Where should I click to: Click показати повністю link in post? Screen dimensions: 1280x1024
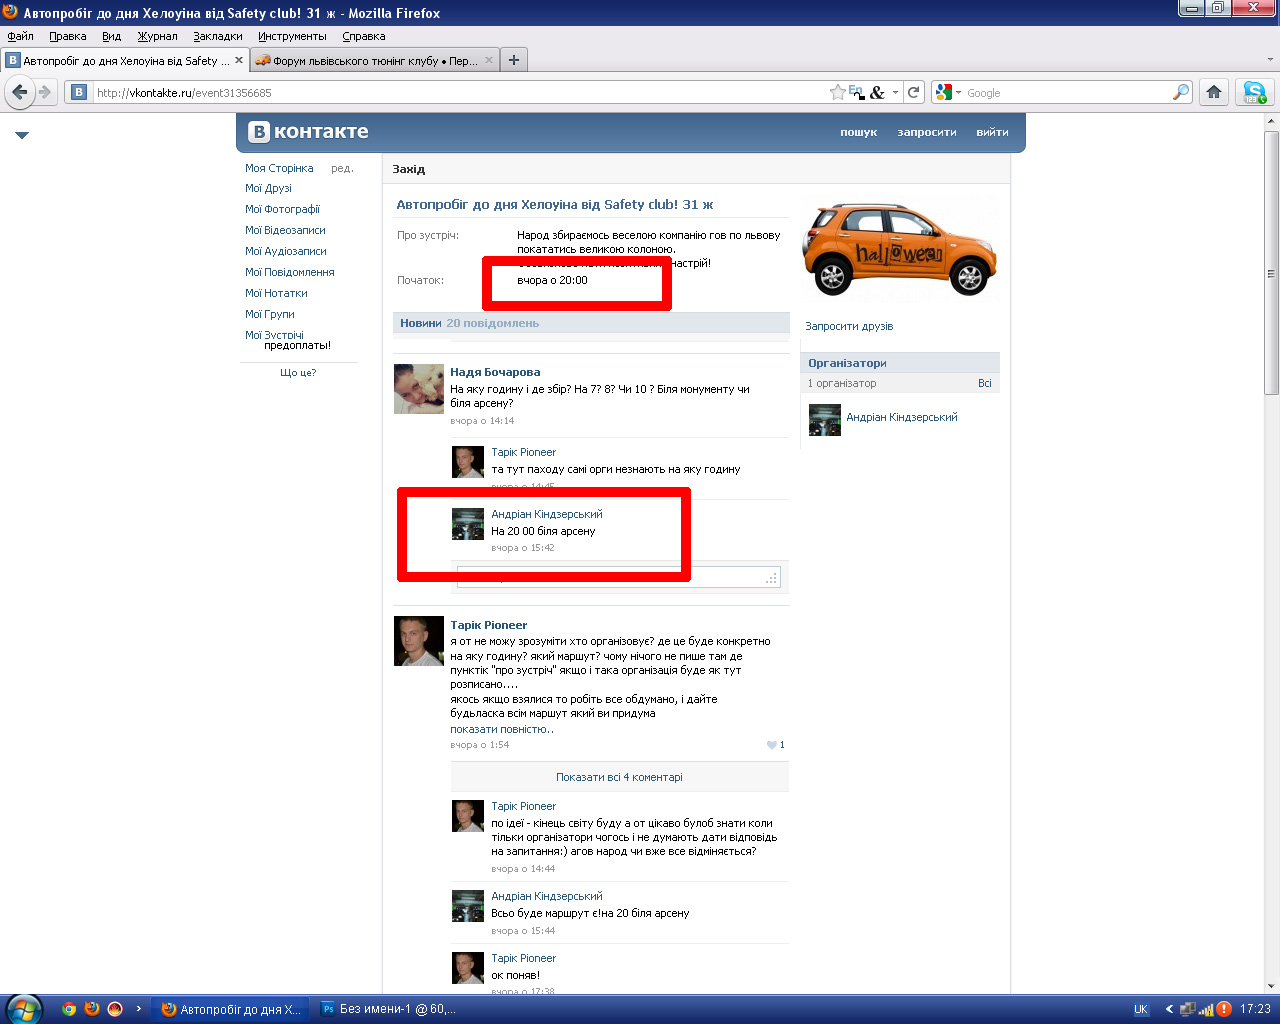[502, 729]
